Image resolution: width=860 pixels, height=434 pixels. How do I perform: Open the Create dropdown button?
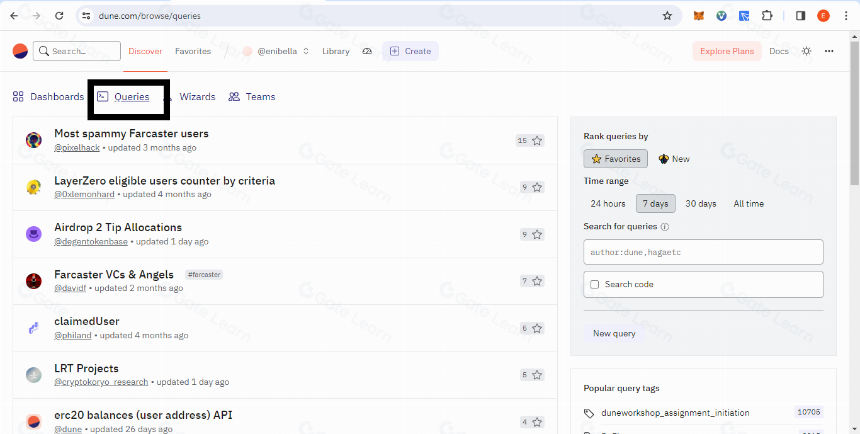(410, 51)
